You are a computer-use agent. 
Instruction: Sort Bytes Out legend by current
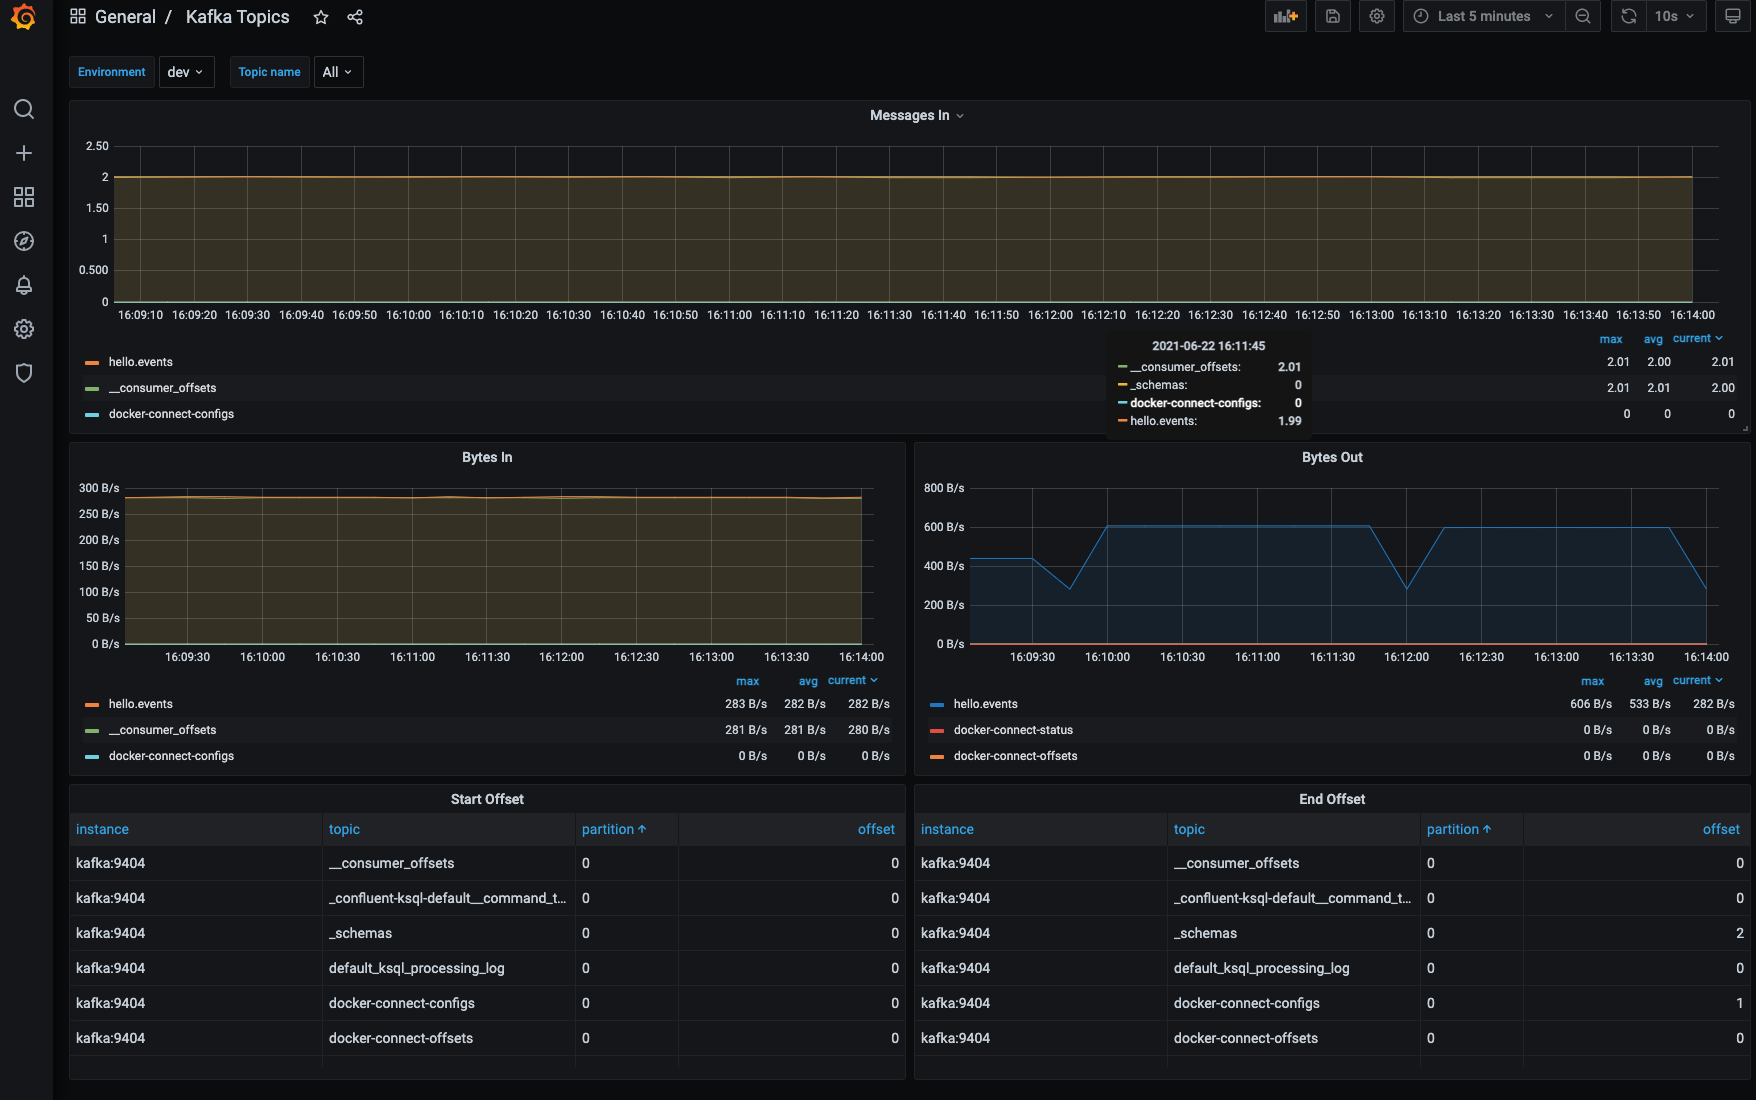(x=1697, y=681)
